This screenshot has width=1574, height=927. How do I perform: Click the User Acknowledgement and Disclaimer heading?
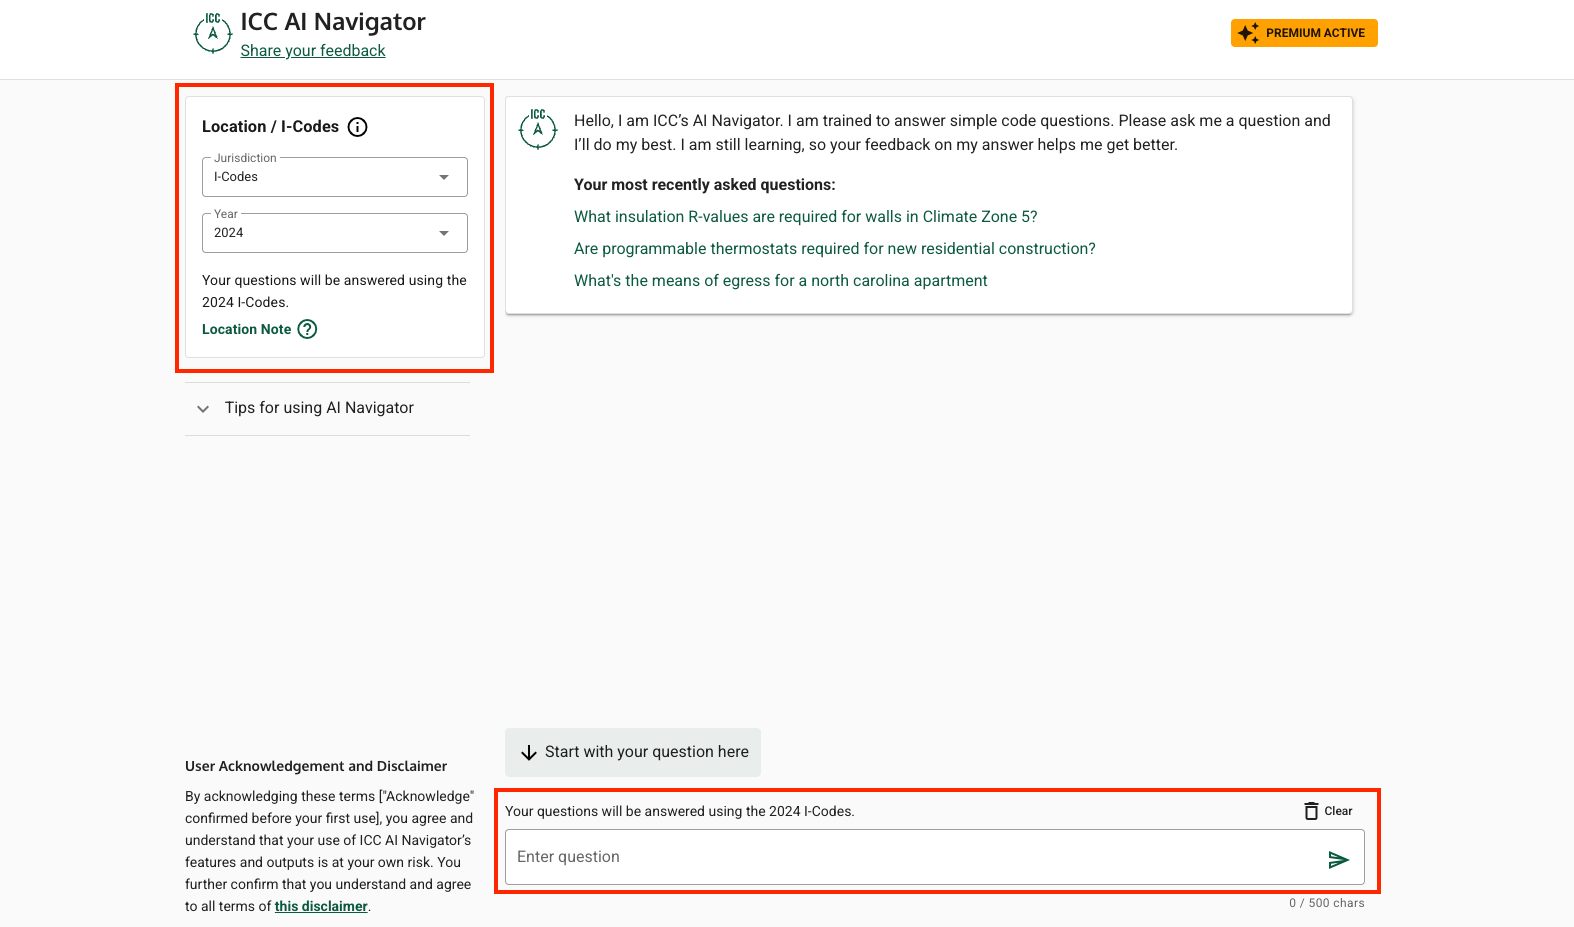316,766
